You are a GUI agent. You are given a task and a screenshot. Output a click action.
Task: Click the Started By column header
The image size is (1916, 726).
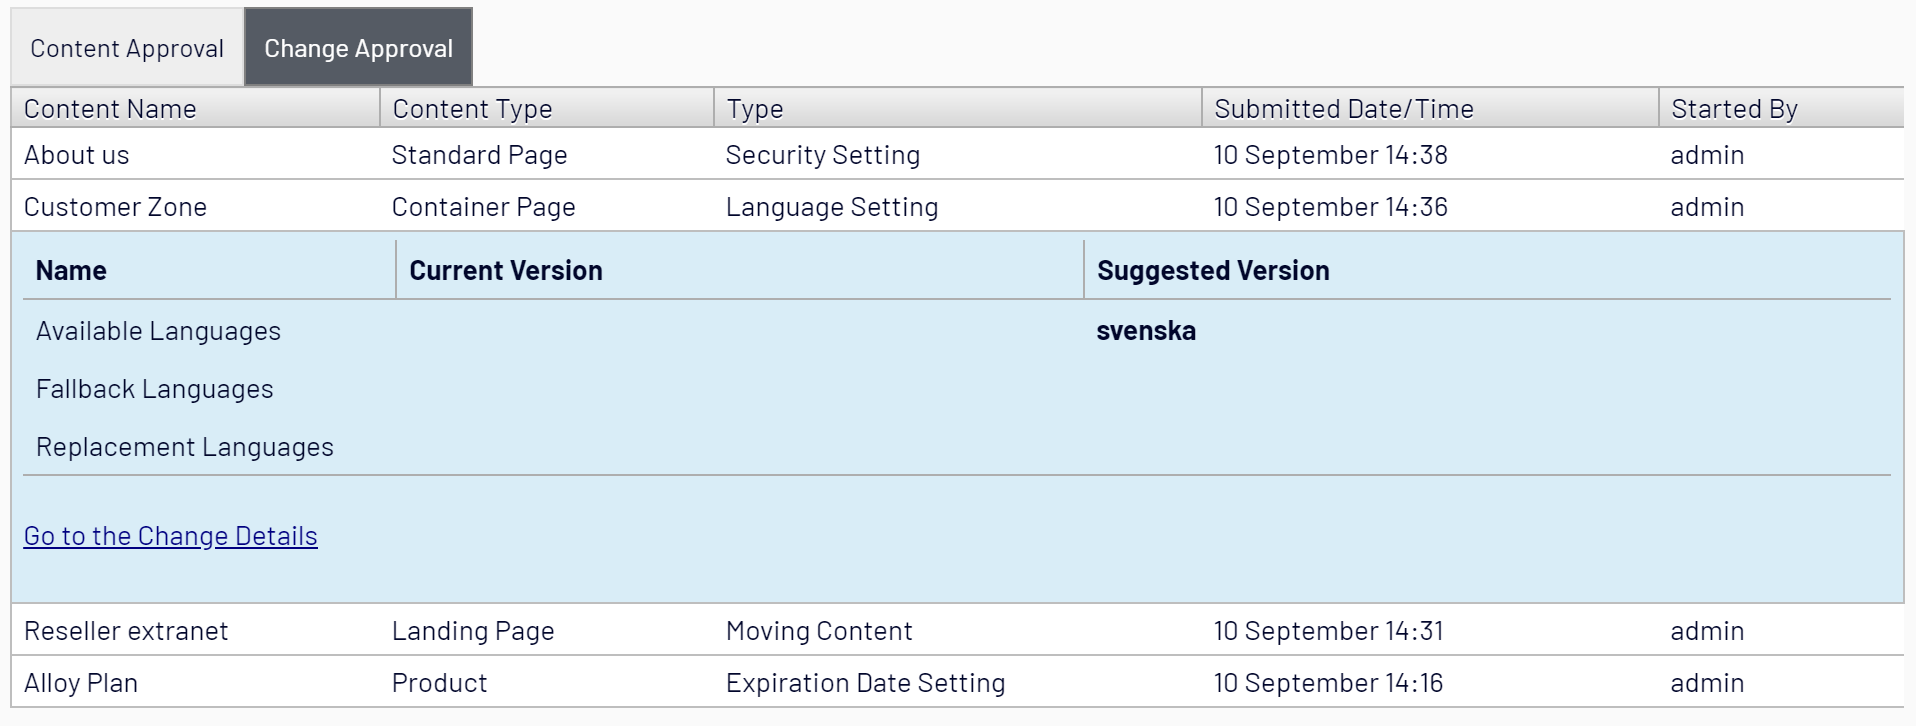click(x=1734, y=109)
